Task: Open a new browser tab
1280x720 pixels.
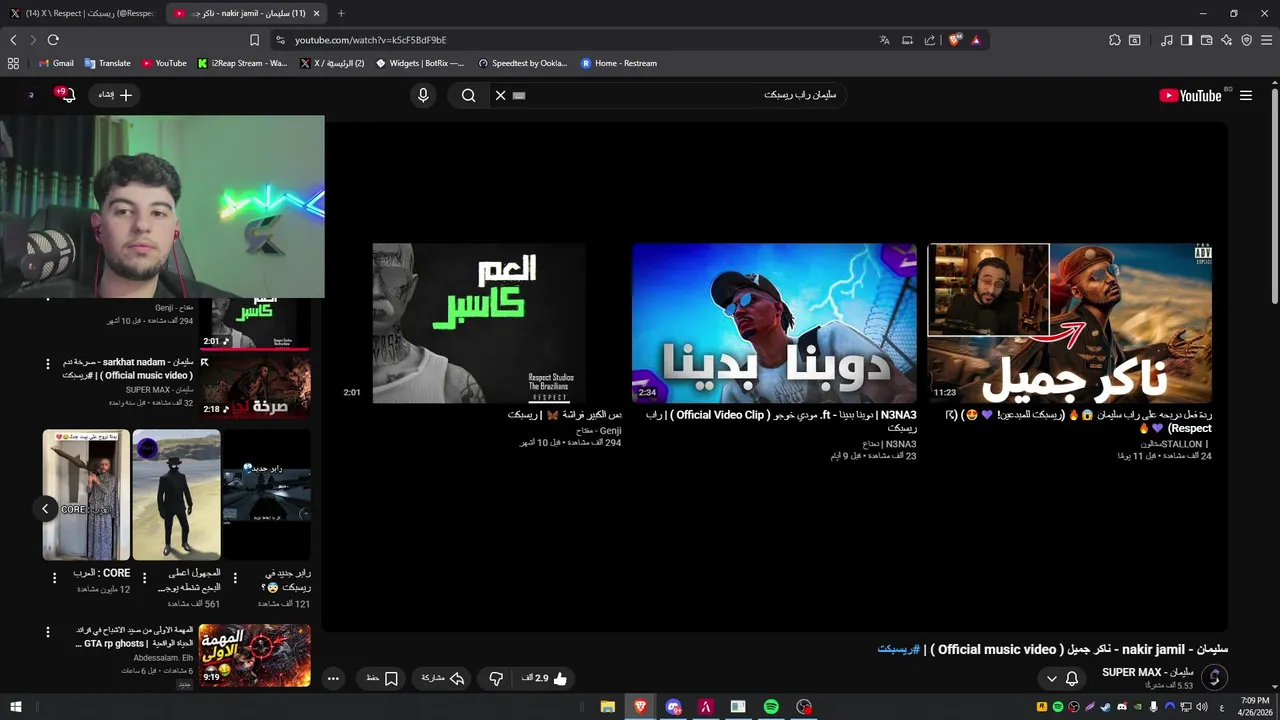Action: tap(341, 13)
